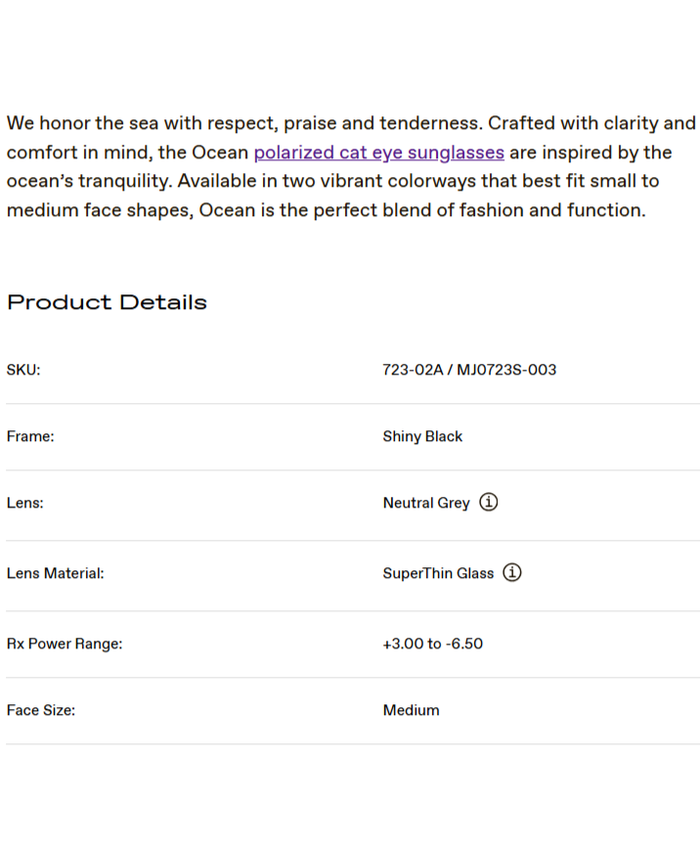This screenshot has width=700, height=850.
Task: Select the Neutral Grey lens text
Action: pyautogui.click(x=425, y=503)
